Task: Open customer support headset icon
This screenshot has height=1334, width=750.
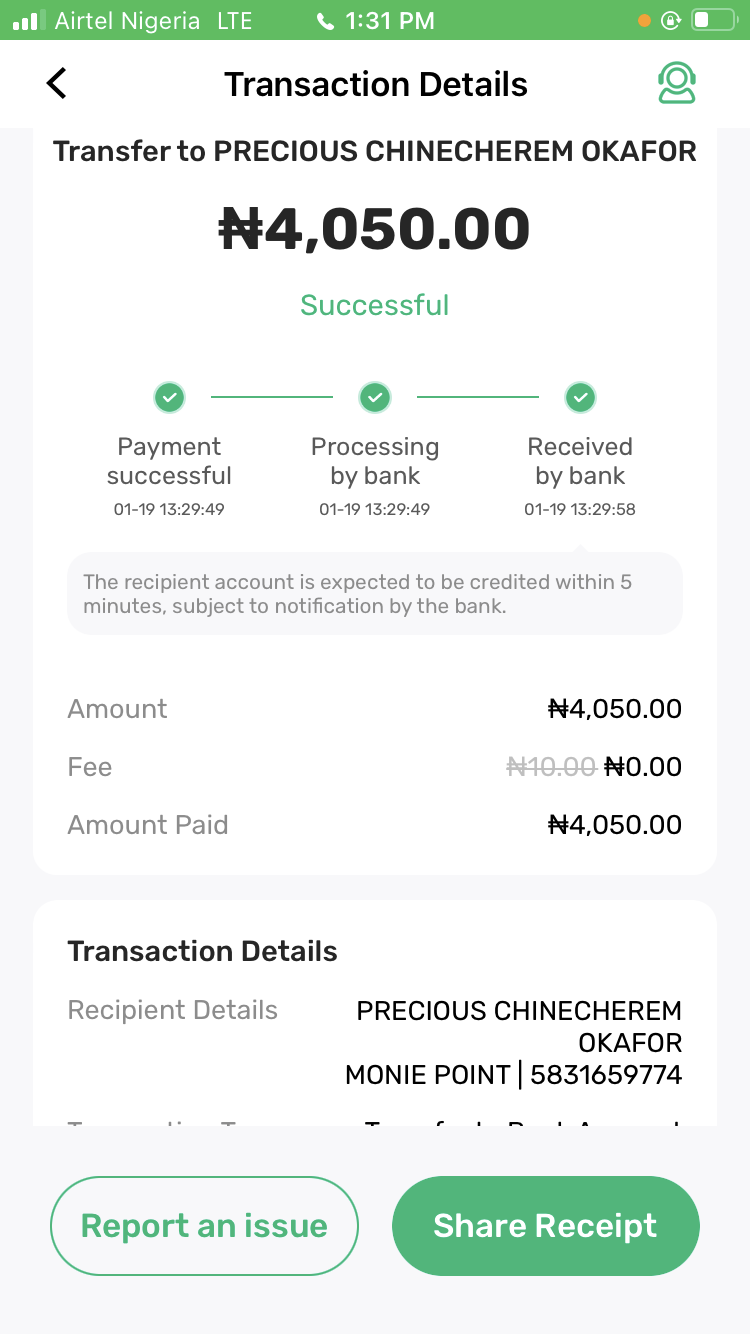Action: [677, 84]
